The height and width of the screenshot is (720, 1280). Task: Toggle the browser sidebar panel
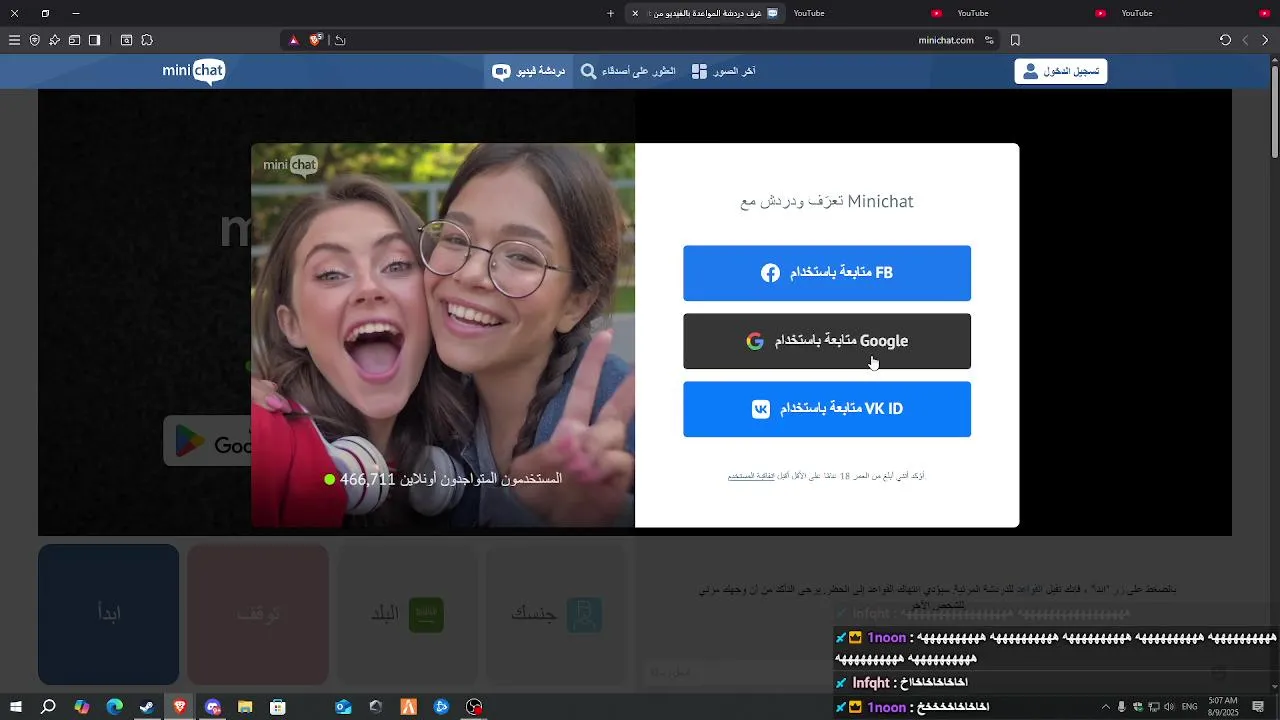click(x=94, y=40)
